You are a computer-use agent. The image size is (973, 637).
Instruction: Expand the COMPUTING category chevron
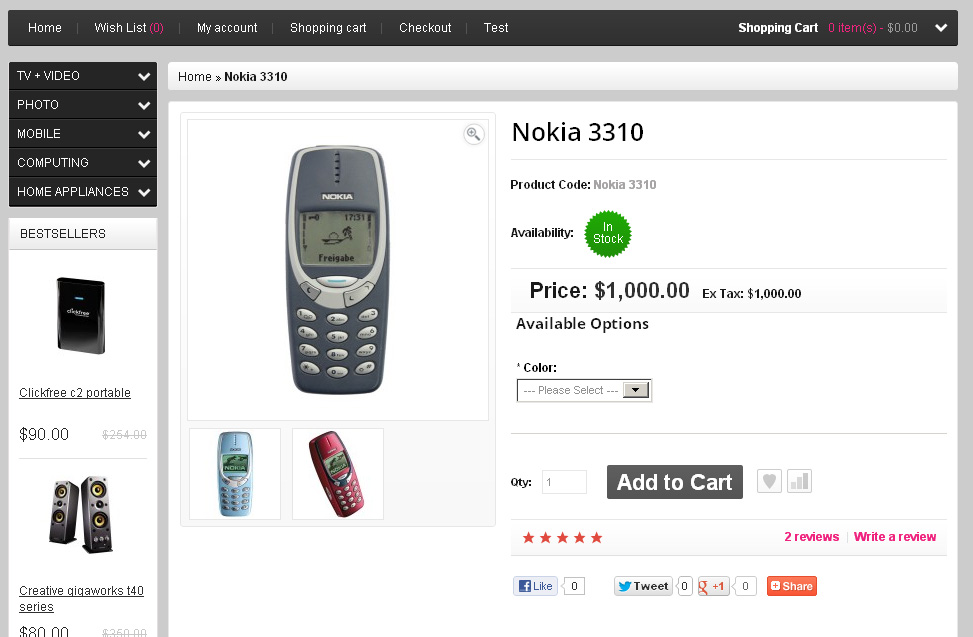(x=145, y=163)
